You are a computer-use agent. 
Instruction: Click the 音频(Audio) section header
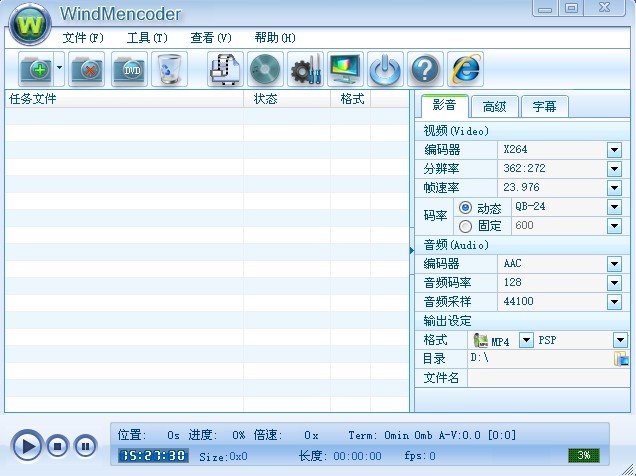pyautogui.click(x=522, y=245)
